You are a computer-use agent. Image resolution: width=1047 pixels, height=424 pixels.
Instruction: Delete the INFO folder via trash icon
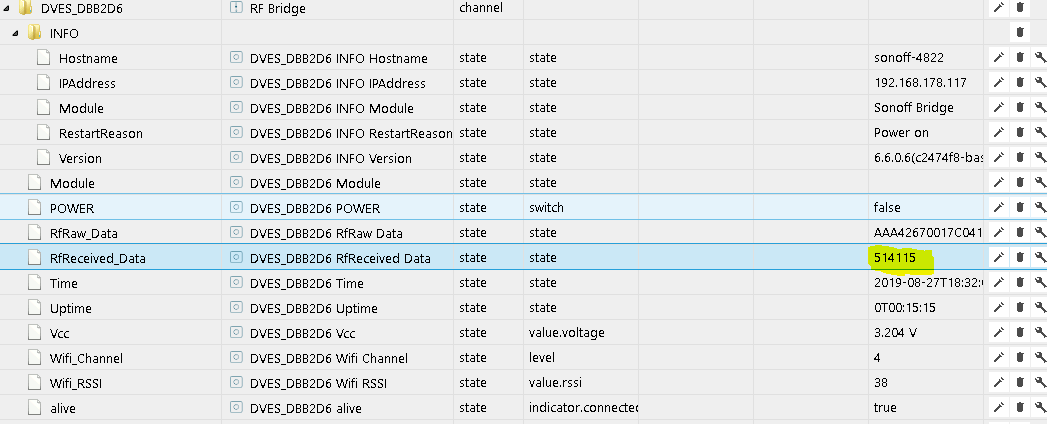[1020, 33]
